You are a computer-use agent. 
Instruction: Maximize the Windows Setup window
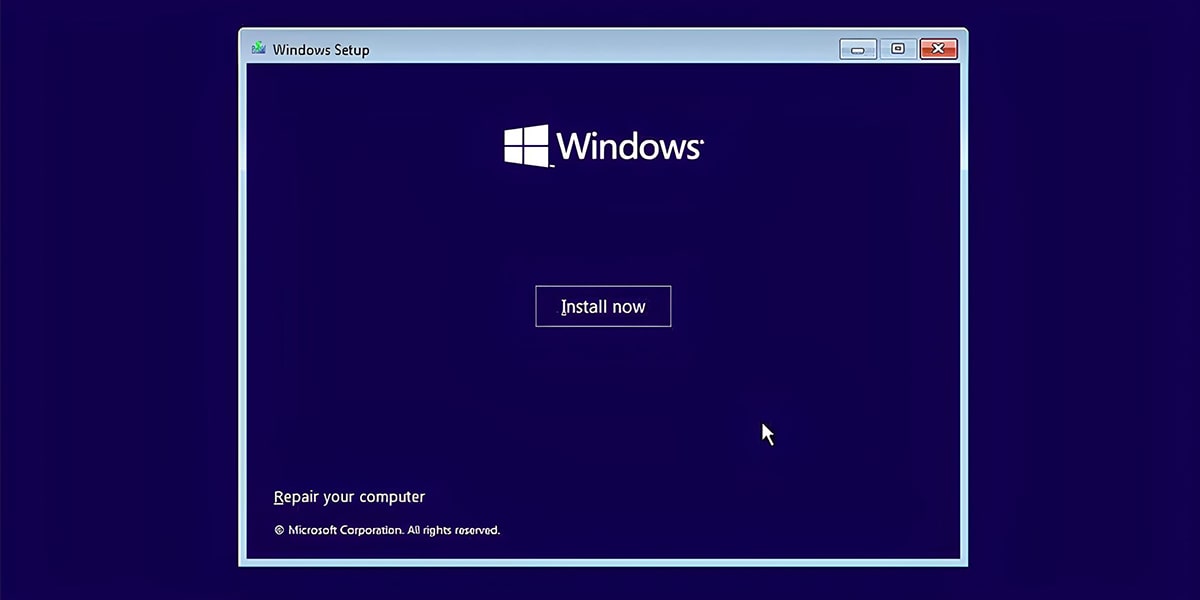(898, 49)
